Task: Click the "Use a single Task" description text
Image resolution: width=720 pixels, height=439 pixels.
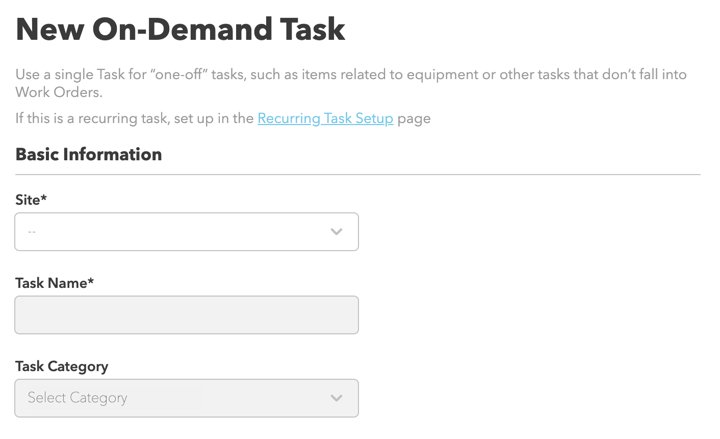Action: click(x=351, y=83)
